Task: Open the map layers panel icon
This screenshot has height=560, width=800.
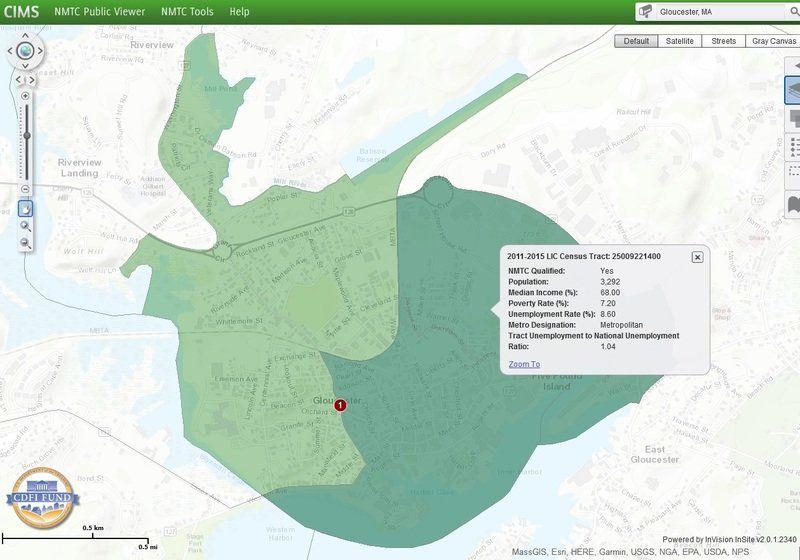Action: coord(793,91)
